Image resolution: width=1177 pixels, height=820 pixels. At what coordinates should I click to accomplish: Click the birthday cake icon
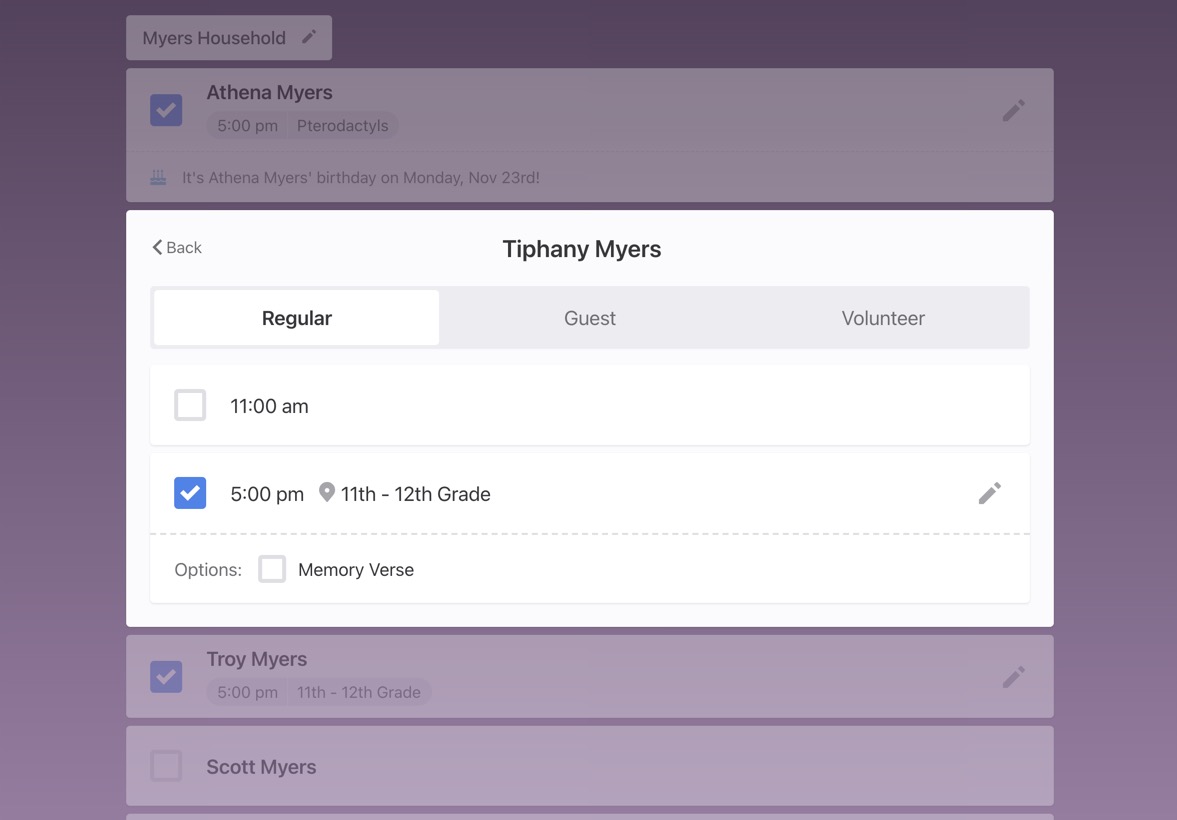(x=158, y=178)
